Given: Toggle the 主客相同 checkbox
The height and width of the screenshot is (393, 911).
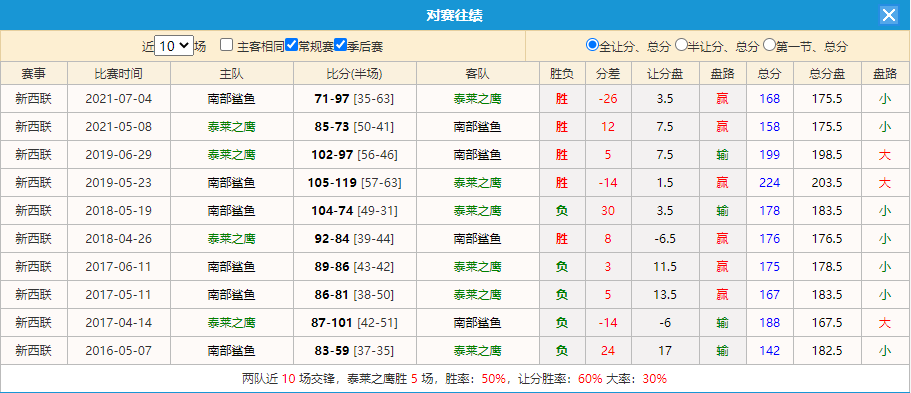Looking at the screenshot, I should 227,45.
